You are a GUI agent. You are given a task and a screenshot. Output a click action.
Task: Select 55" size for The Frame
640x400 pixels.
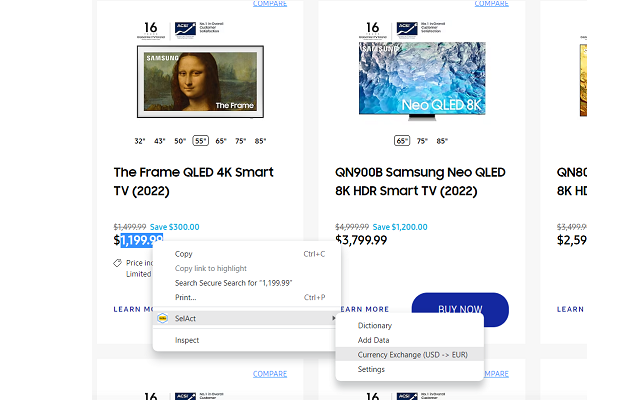tap(200, 141)
